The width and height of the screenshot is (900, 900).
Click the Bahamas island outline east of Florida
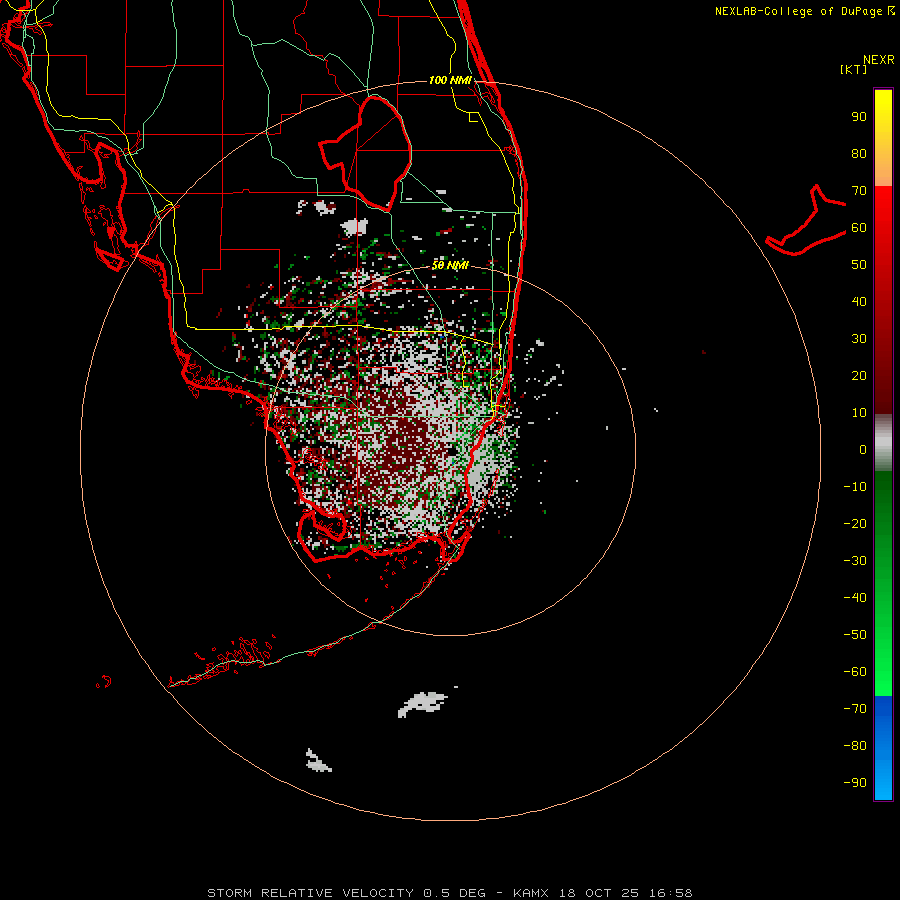pos(806,220)
